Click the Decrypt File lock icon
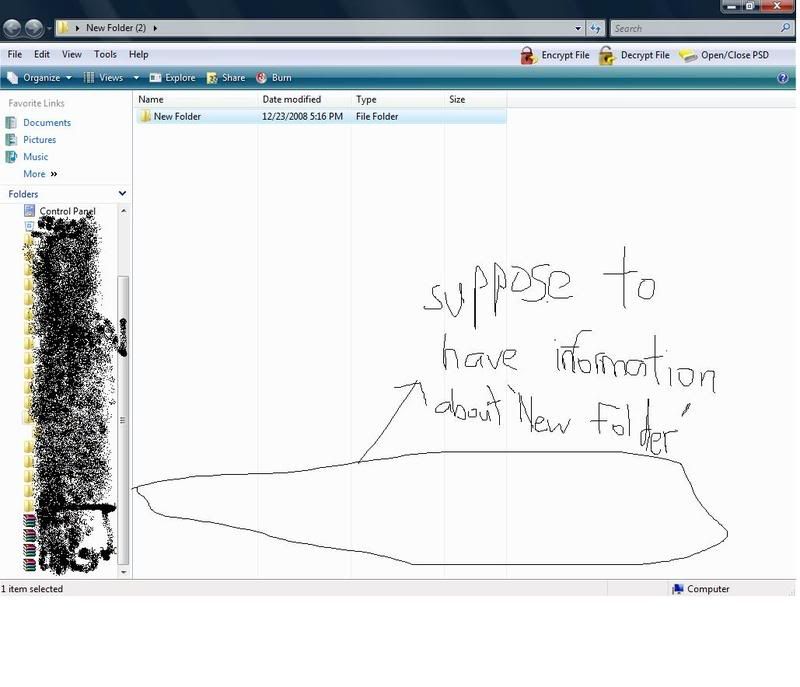 [x=606, y=56]
